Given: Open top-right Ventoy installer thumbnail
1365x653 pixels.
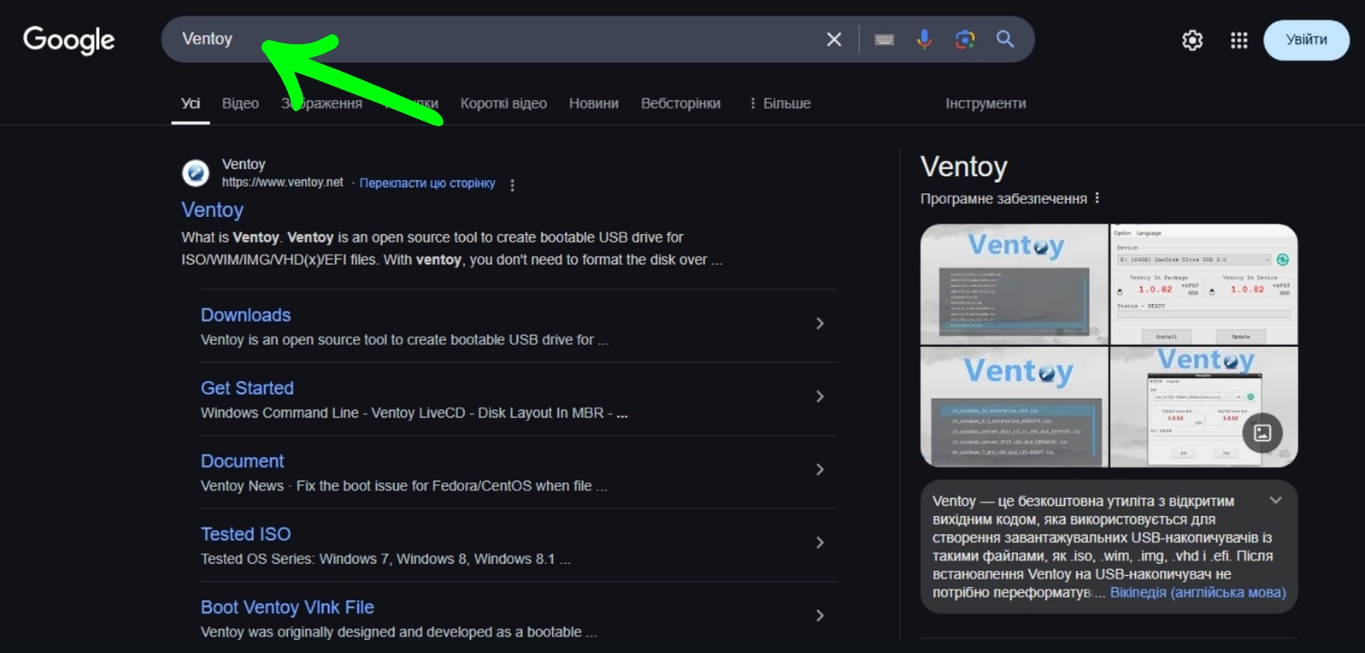Looking at the screenshot, I should click(x=1204, y=283).
